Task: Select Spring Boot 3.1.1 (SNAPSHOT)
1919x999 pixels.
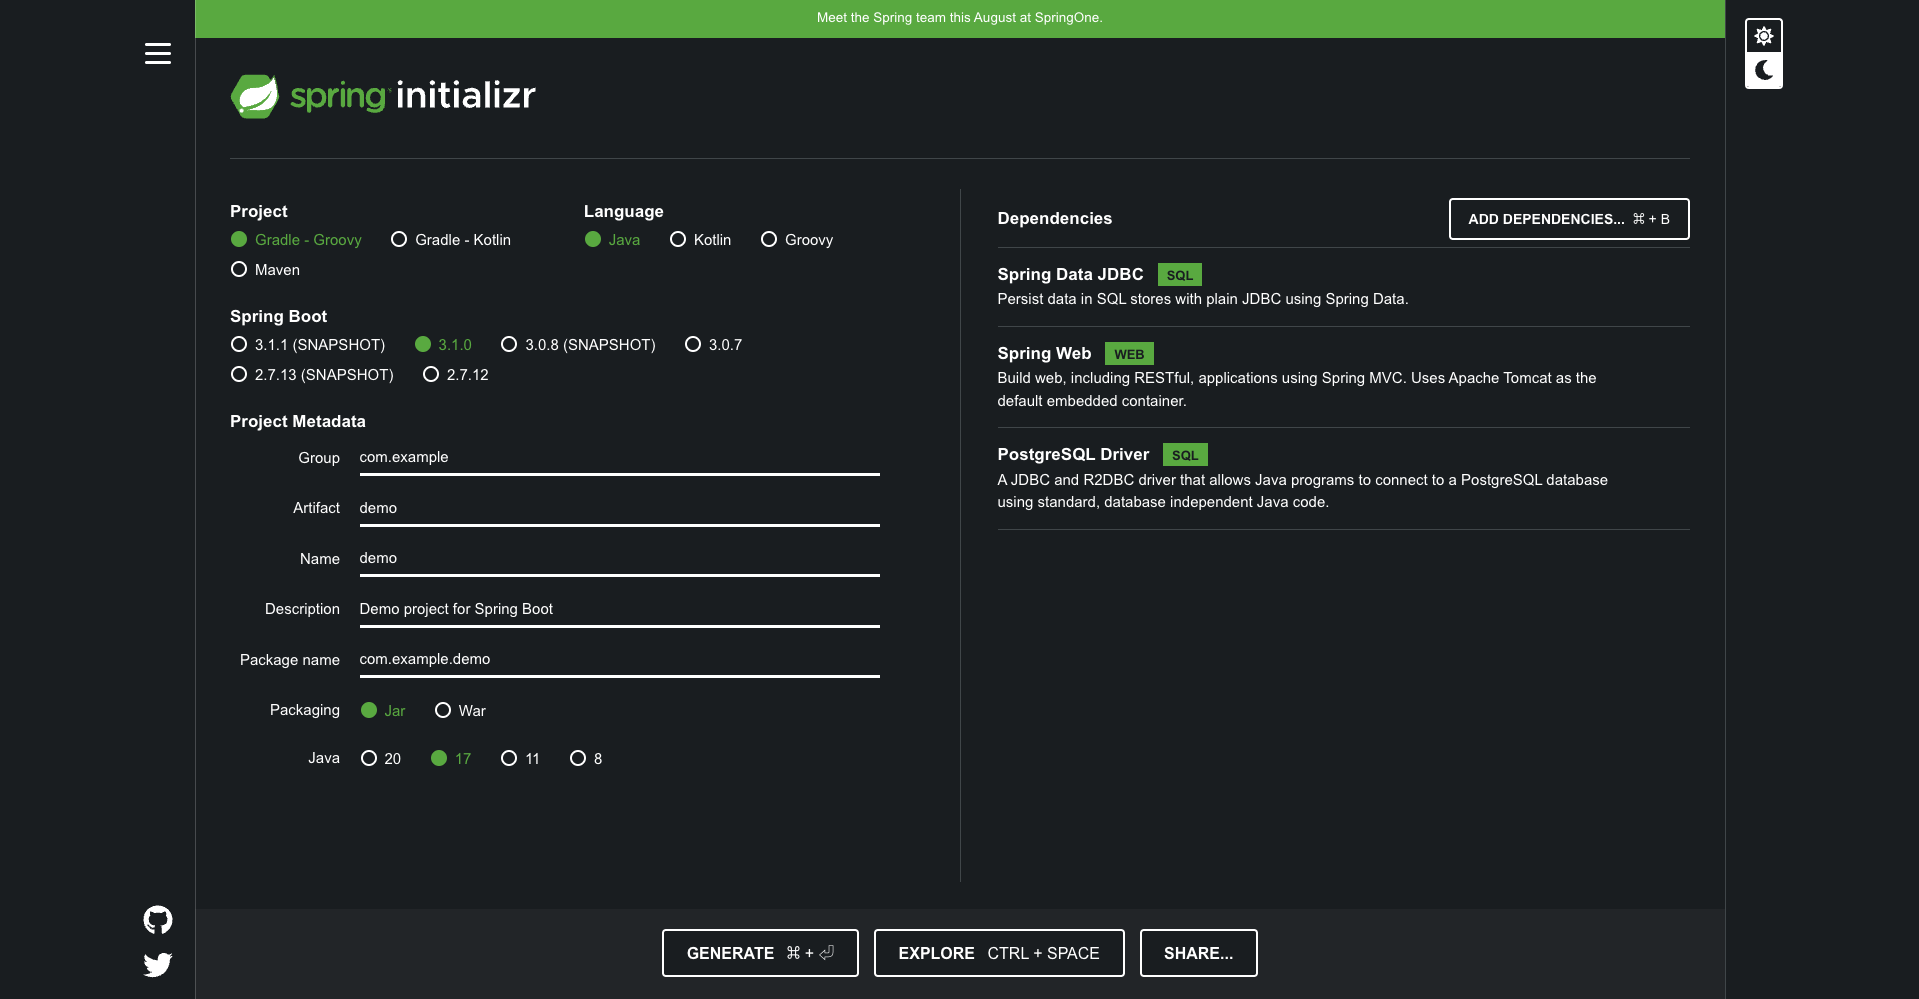Action: coord(308,345)
